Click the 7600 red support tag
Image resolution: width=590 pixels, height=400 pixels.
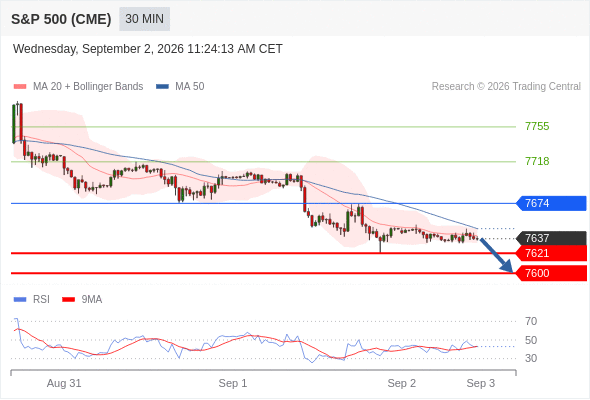point(551,273)
